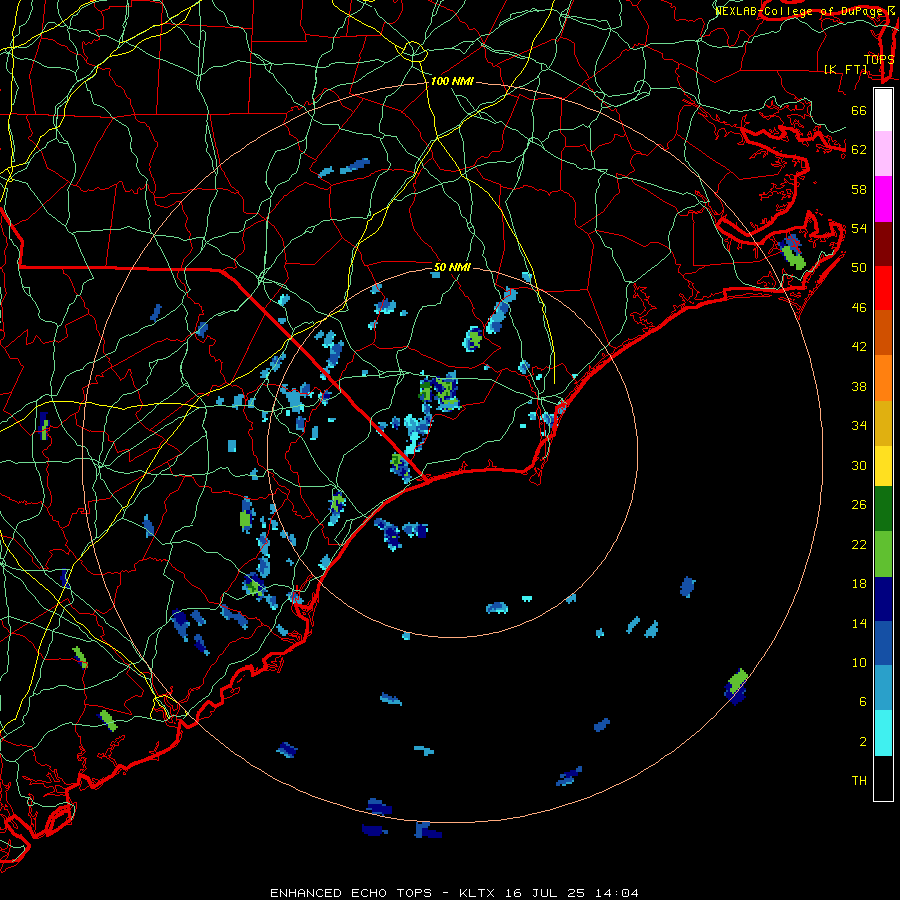
Task: Click the navy 18 kft legend swatch
Action: pyautogui.click(x=883, y=599)
